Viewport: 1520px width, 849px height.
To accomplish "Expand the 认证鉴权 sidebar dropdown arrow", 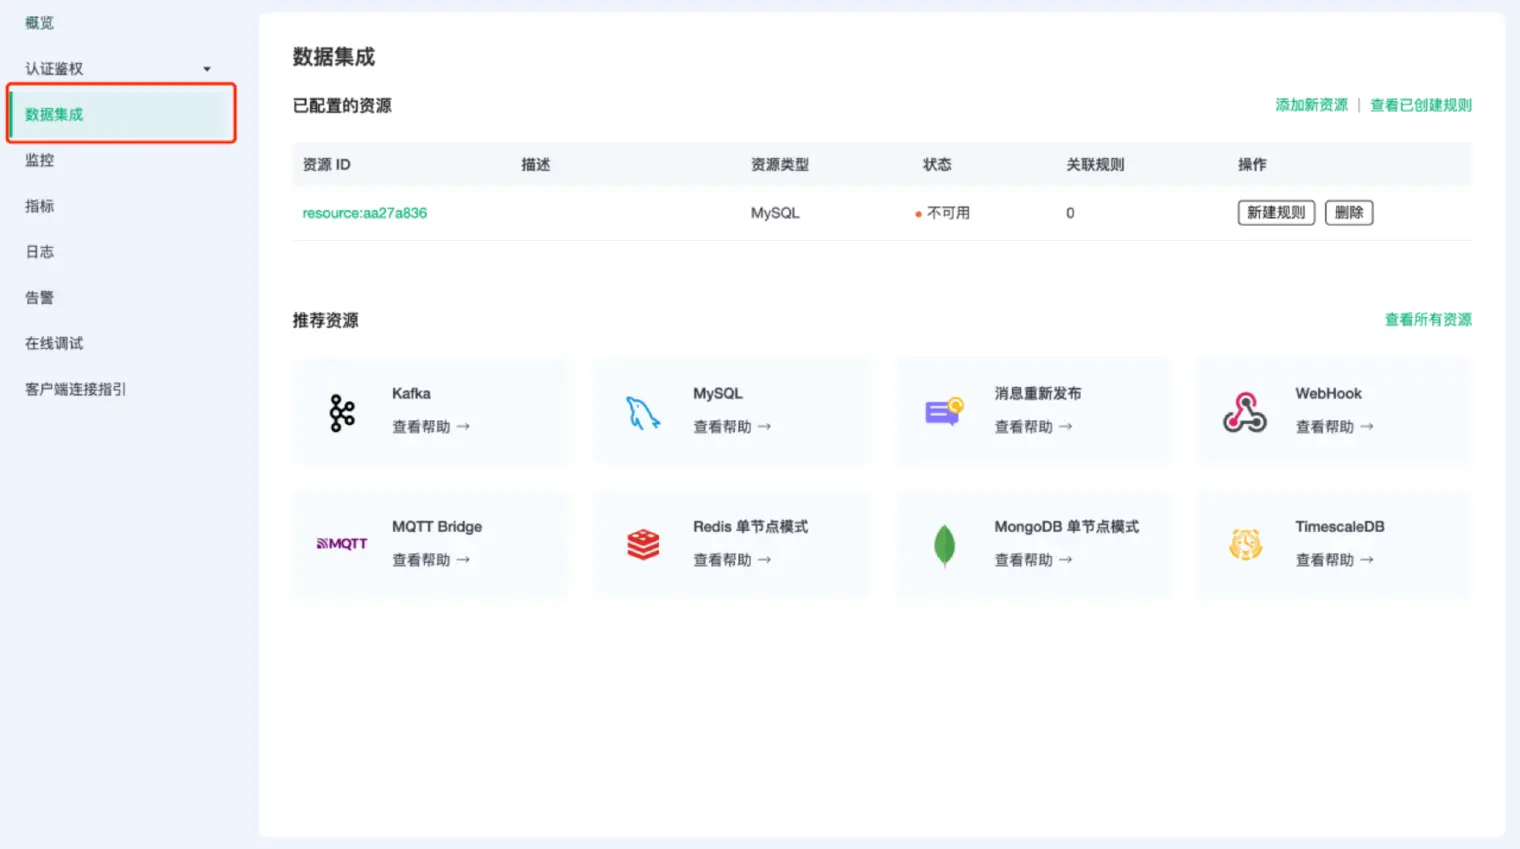I will 207,69.
